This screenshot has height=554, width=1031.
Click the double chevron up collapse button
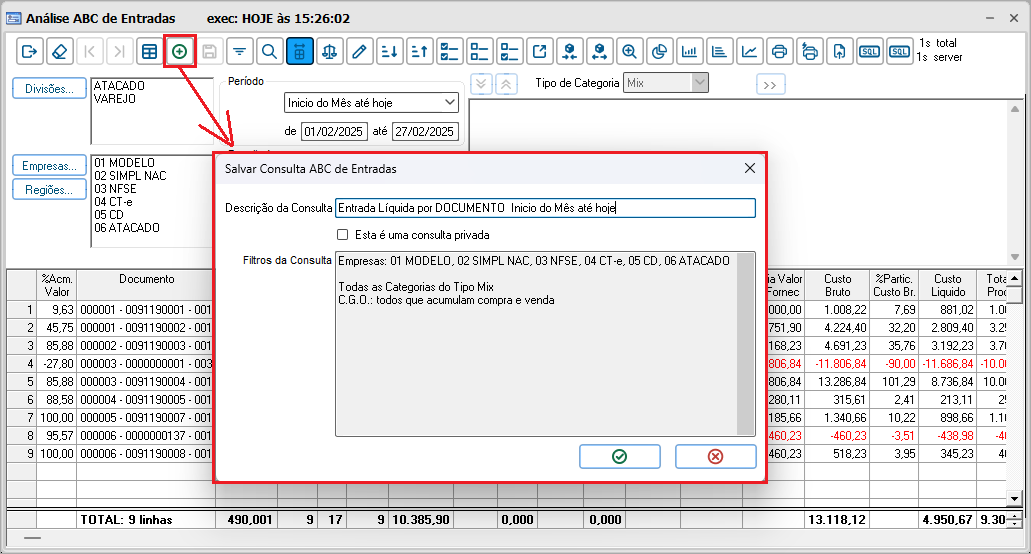coord(506,84)
